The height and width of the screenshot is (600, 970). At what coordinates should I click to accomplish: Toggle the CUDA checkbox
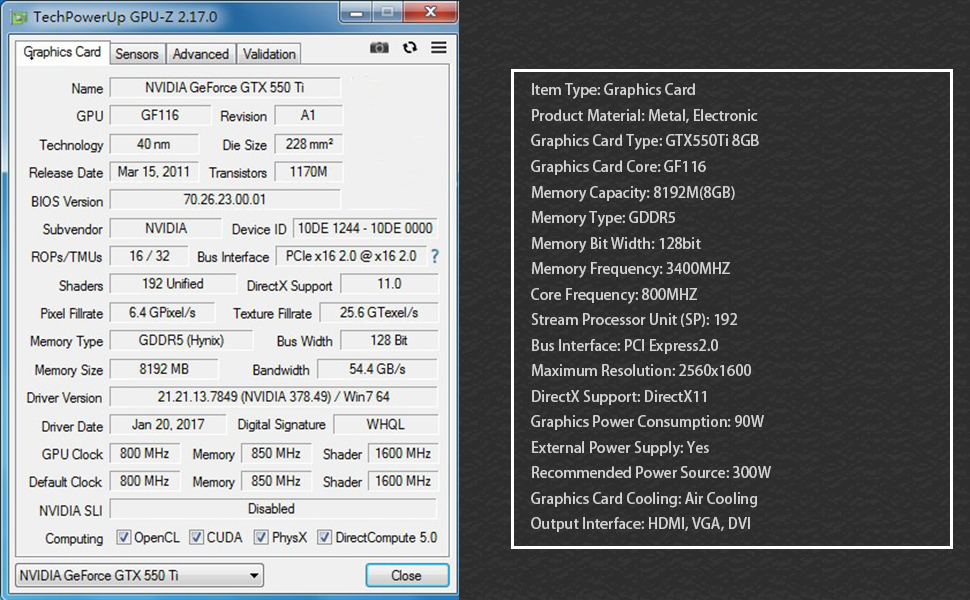pos(196,537)
